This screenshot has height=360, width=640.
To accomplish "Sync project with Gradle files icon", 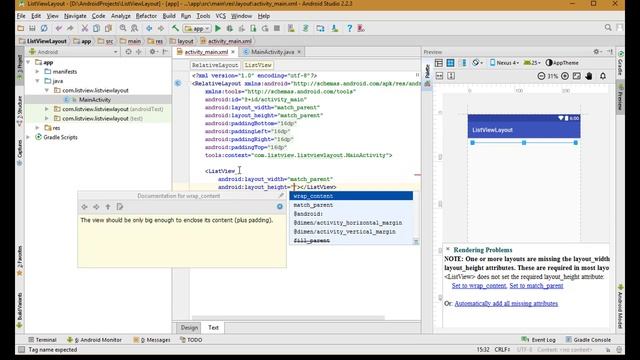I will pos(305,28).
